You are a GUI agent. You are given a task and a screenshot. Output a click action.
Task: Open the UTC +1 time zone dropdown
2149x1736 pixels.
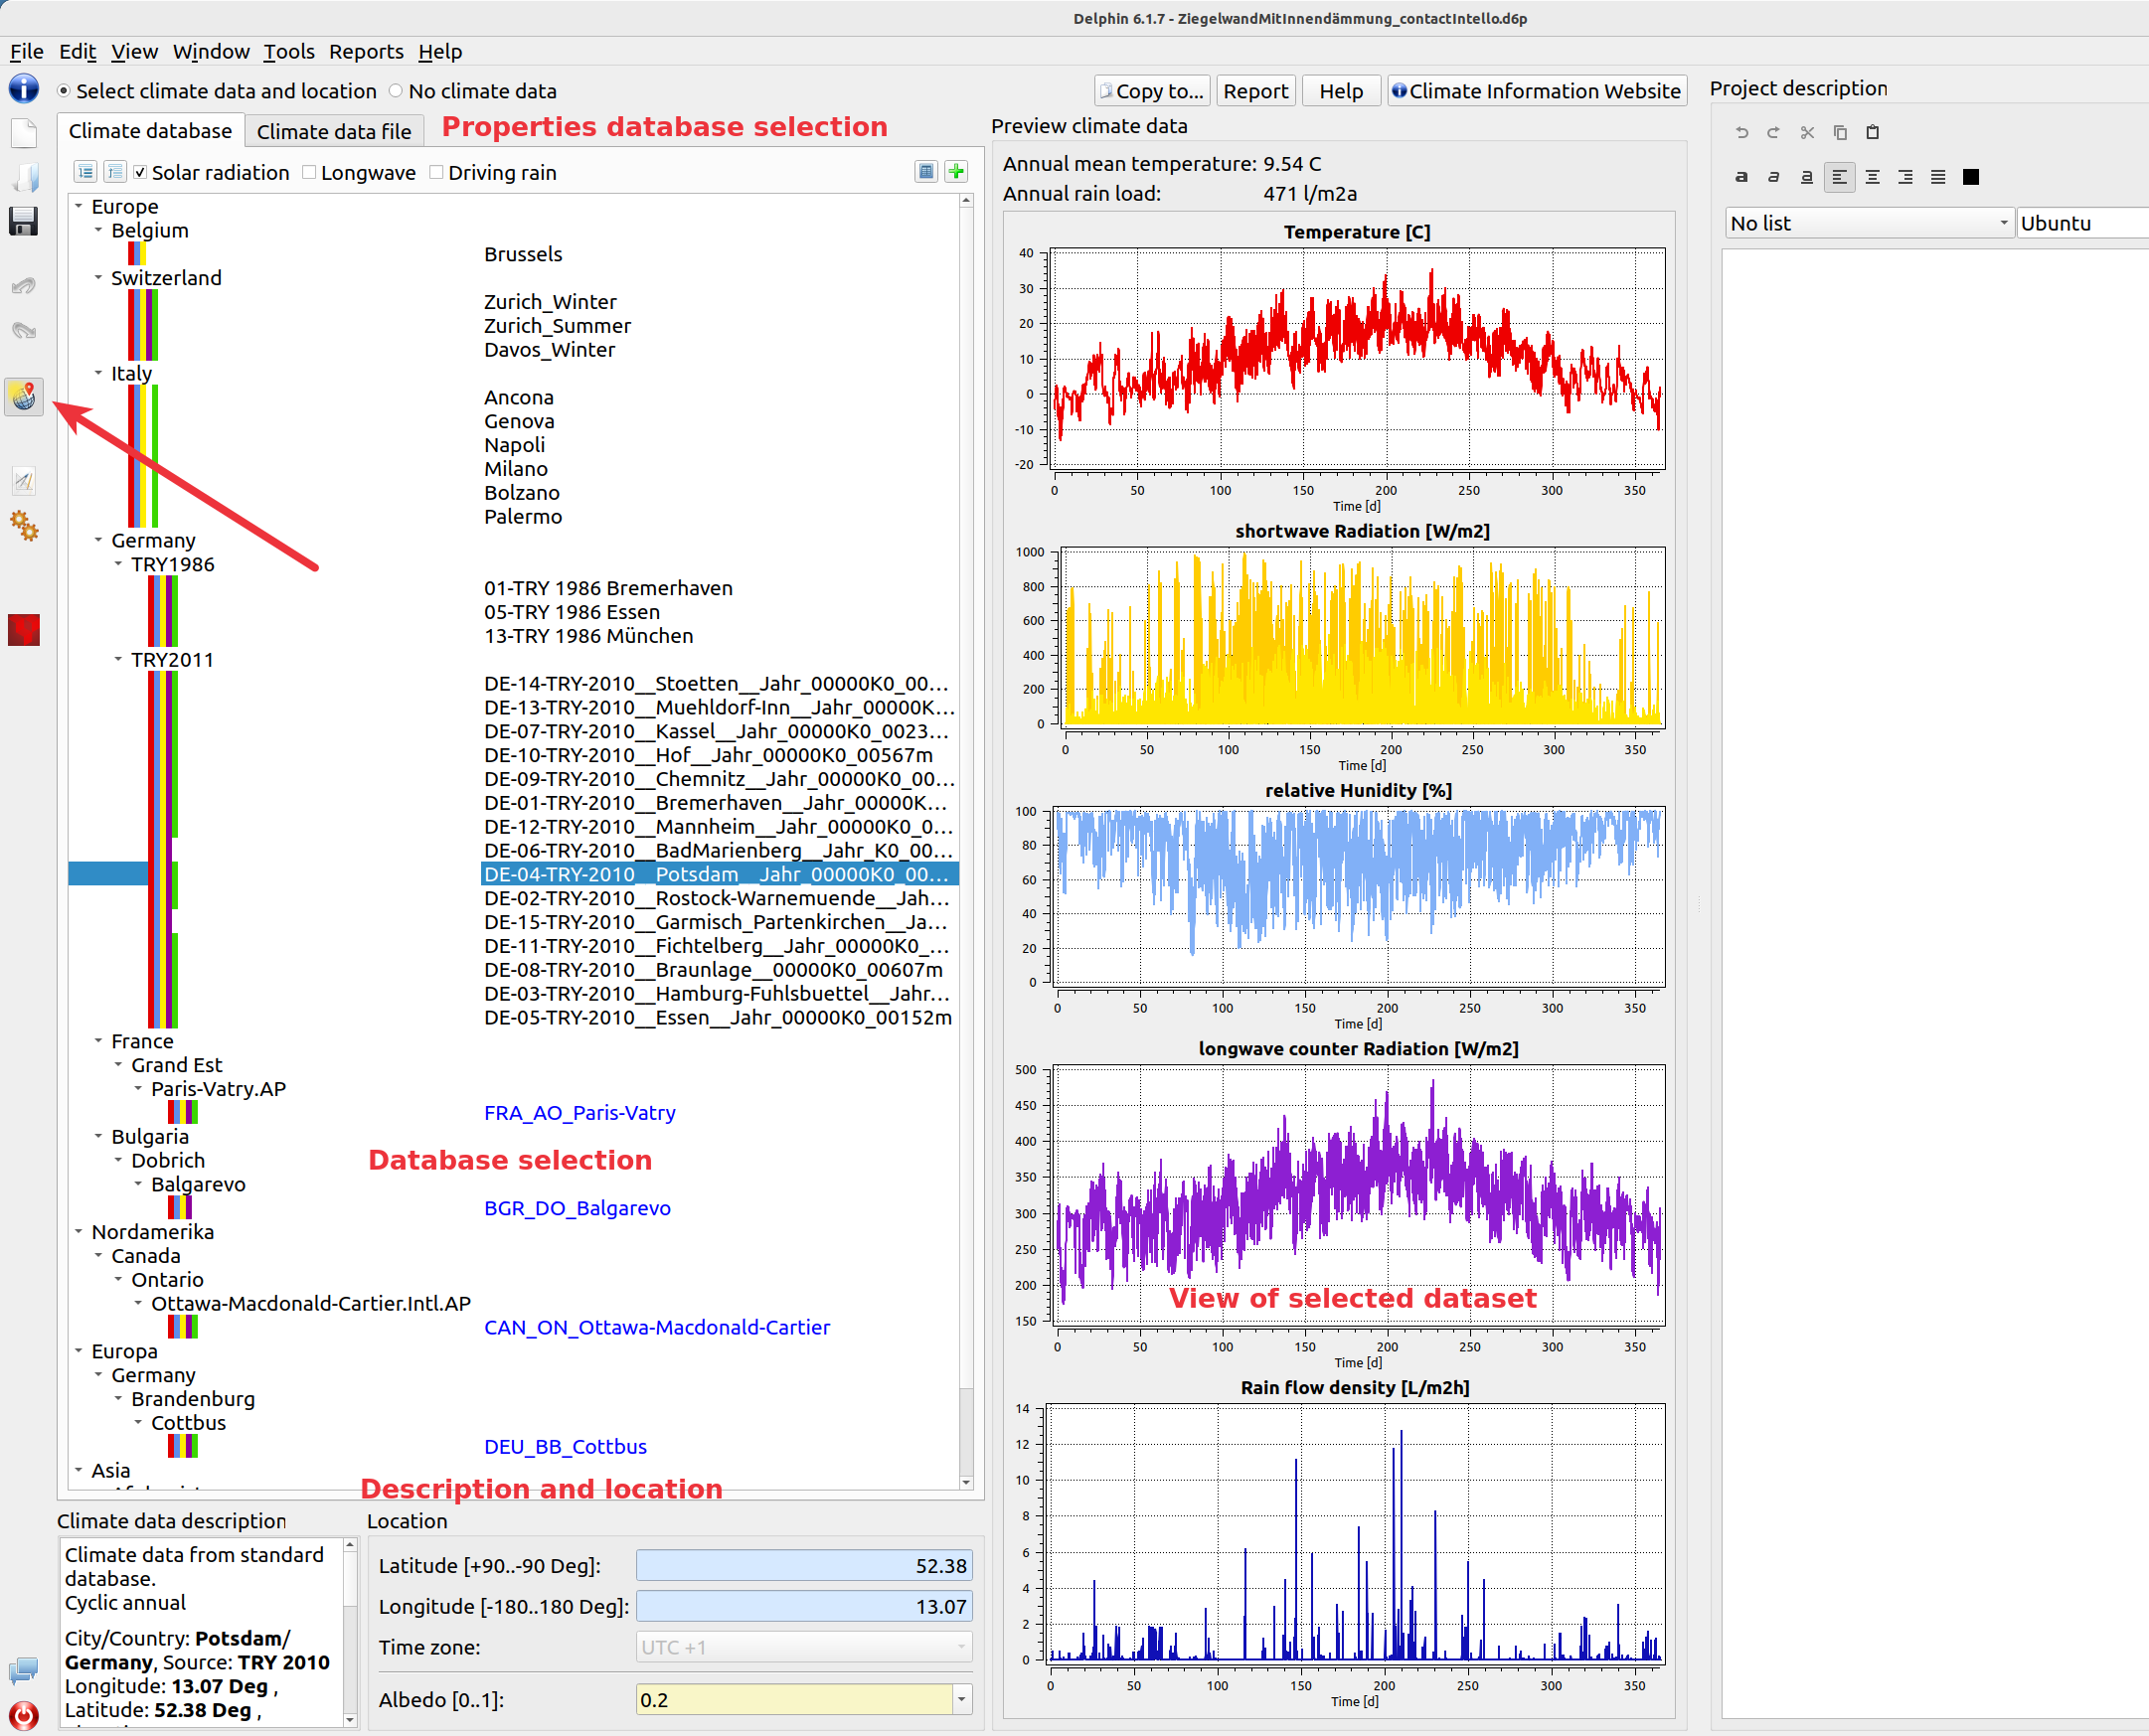point(804,1646)
